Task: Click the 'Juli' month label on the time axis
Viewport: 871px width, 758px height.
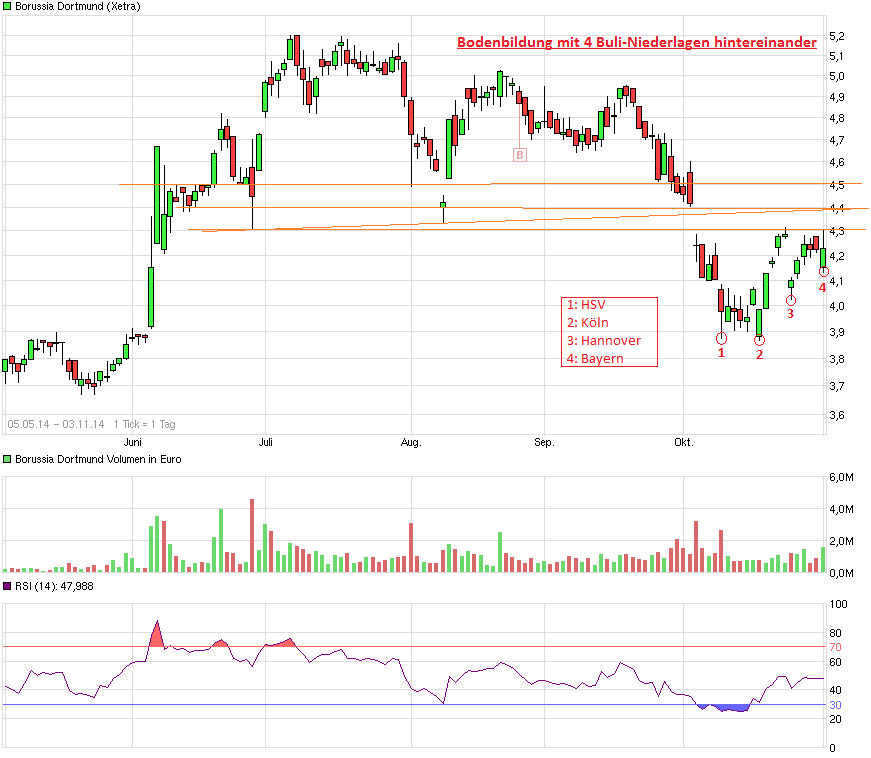Action: click(x=265, y=440)
